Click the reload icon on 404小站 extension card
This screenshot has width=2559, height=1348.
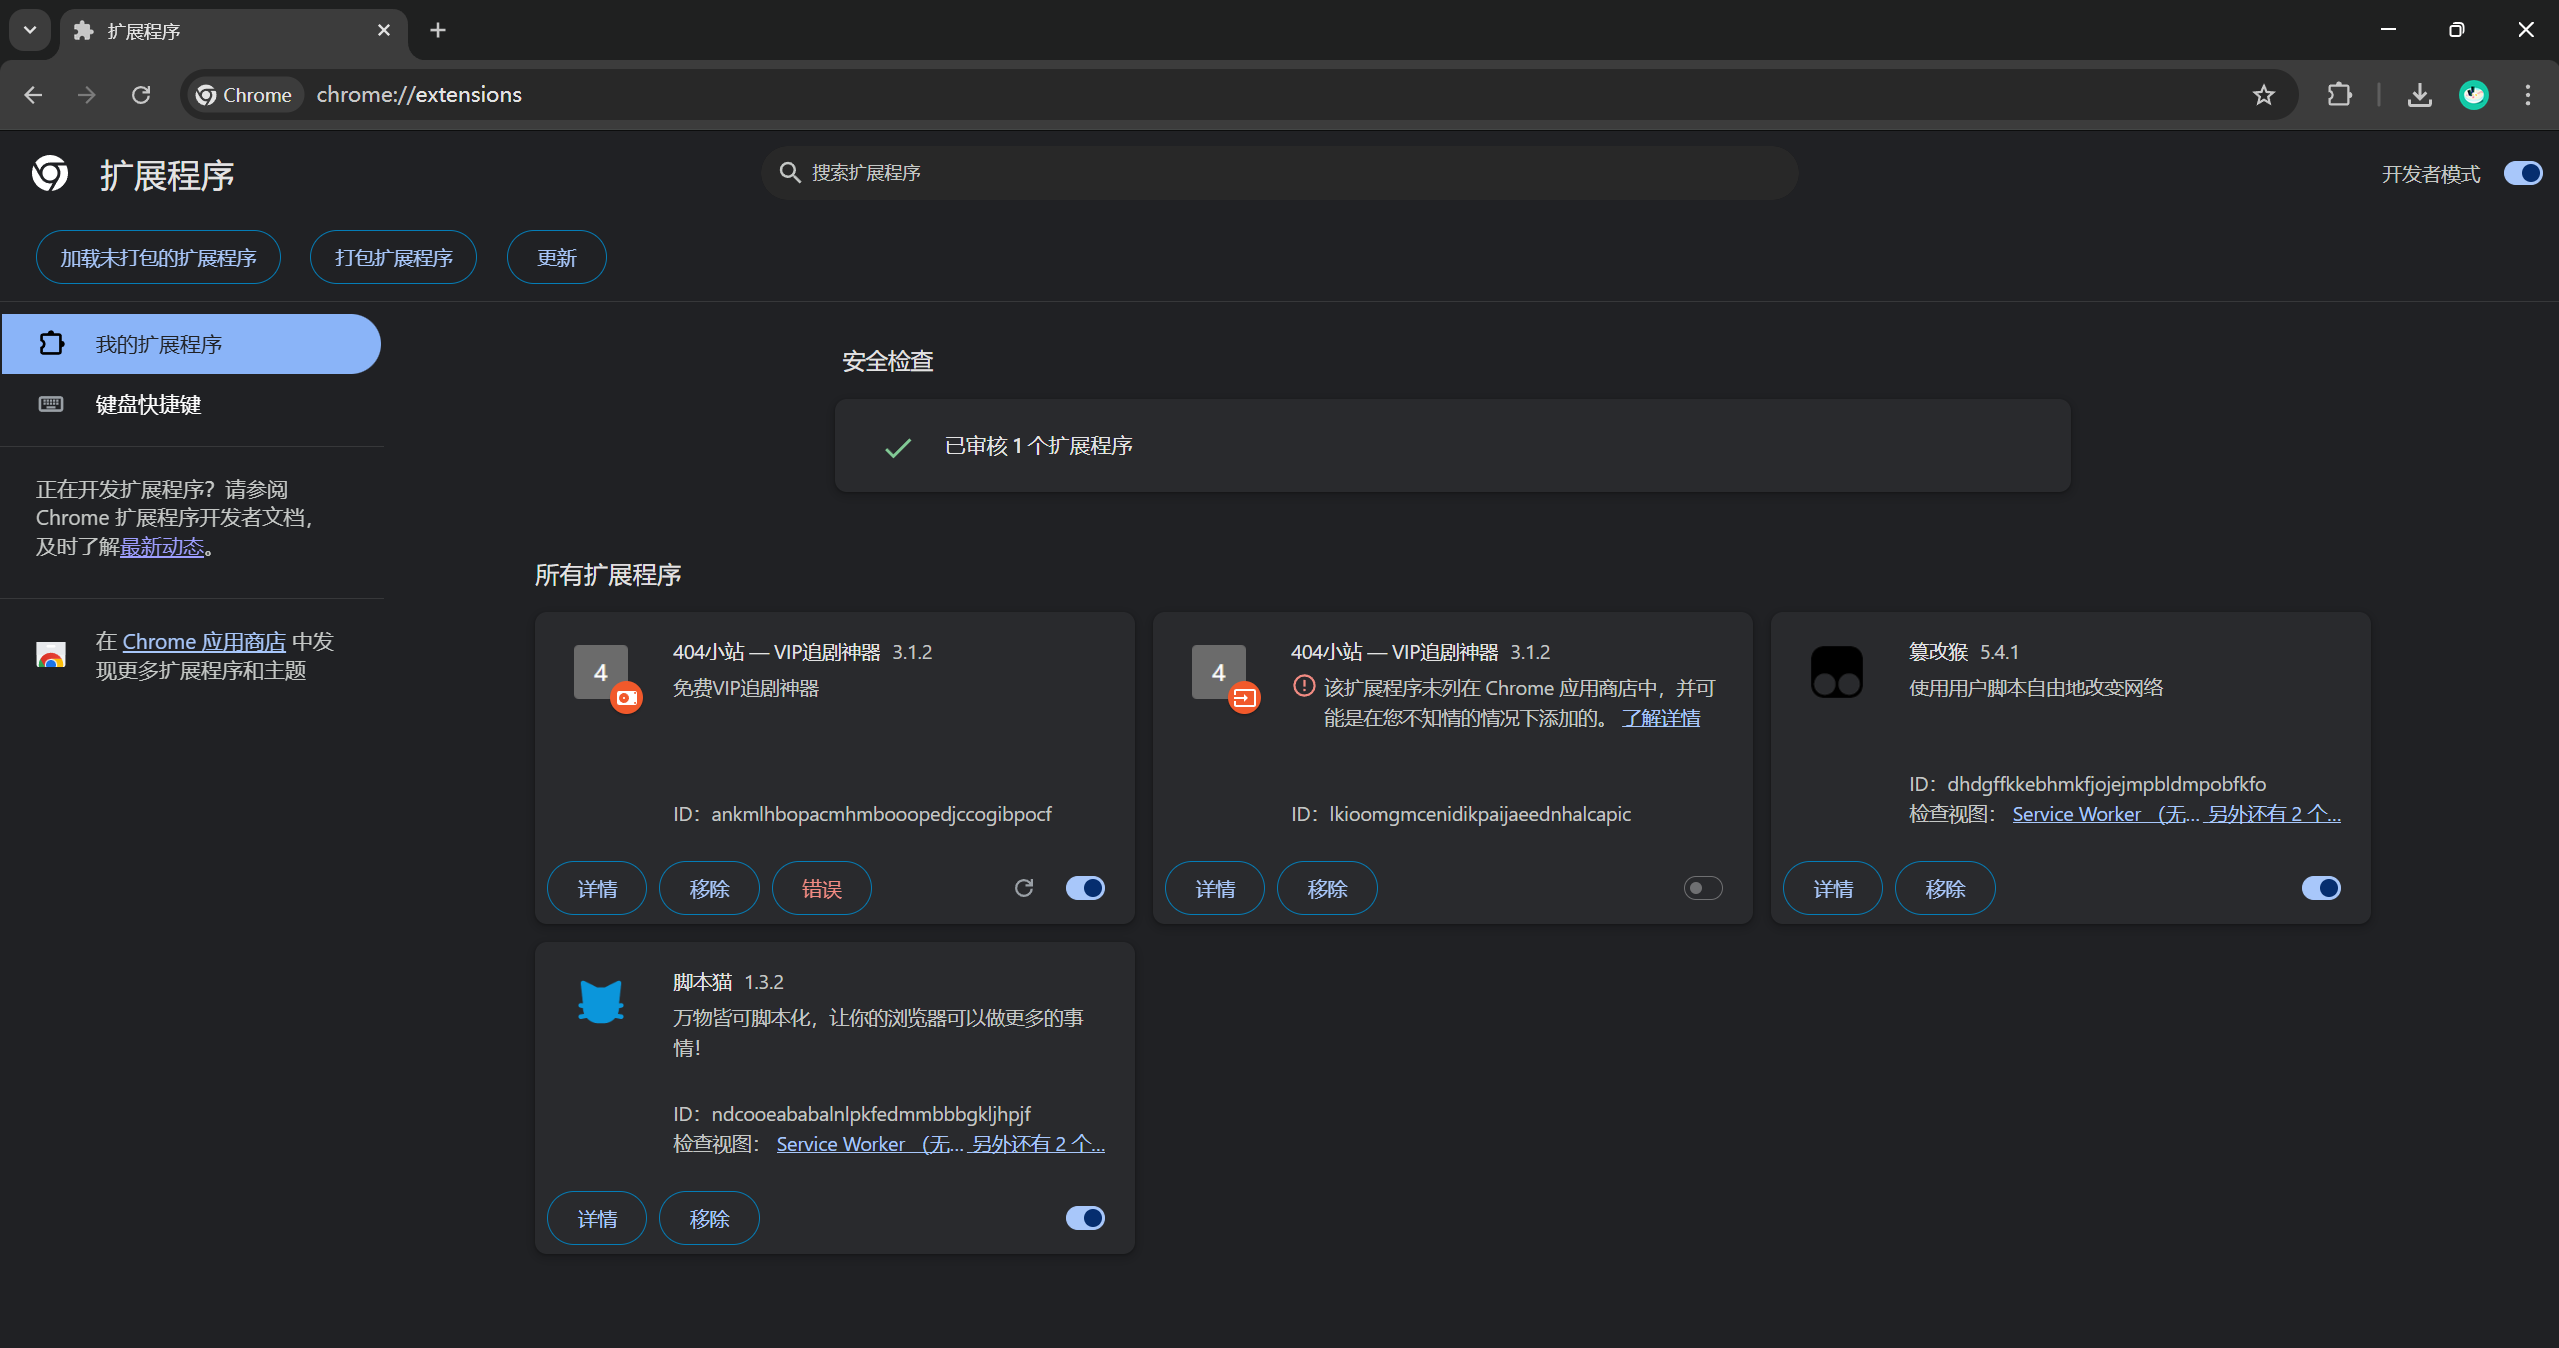coord(1023,888)
